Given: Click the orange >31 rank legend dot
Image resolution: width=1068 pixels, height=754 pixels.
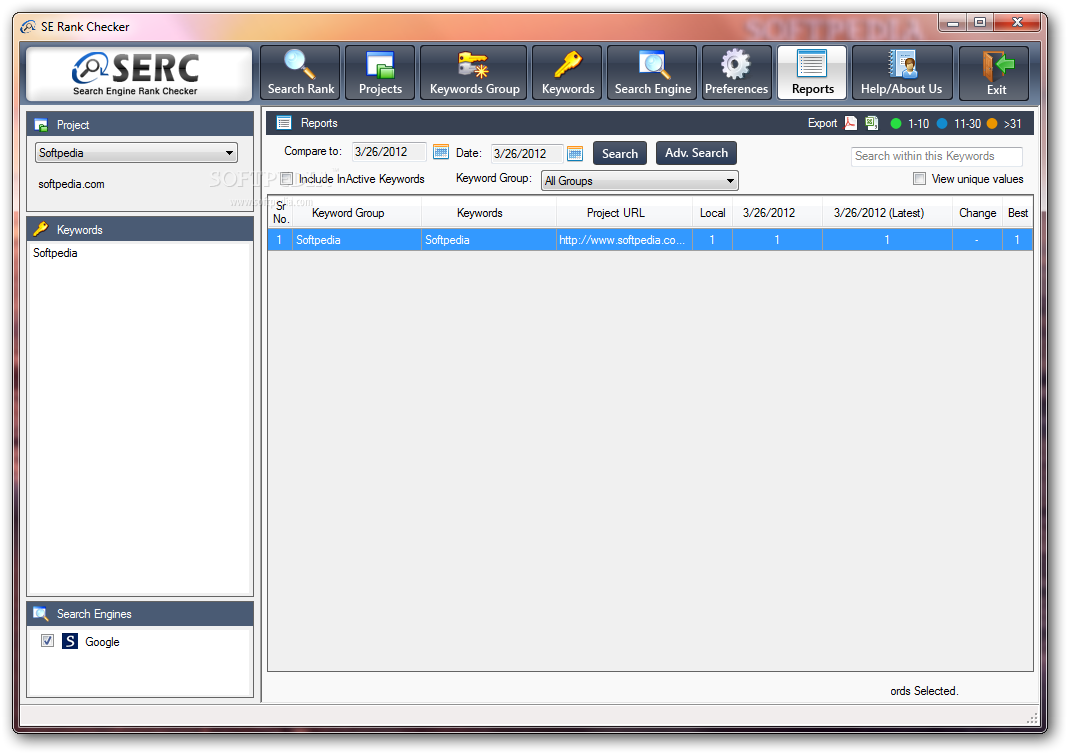Looking at the screenshot, I should coord(992,123).
